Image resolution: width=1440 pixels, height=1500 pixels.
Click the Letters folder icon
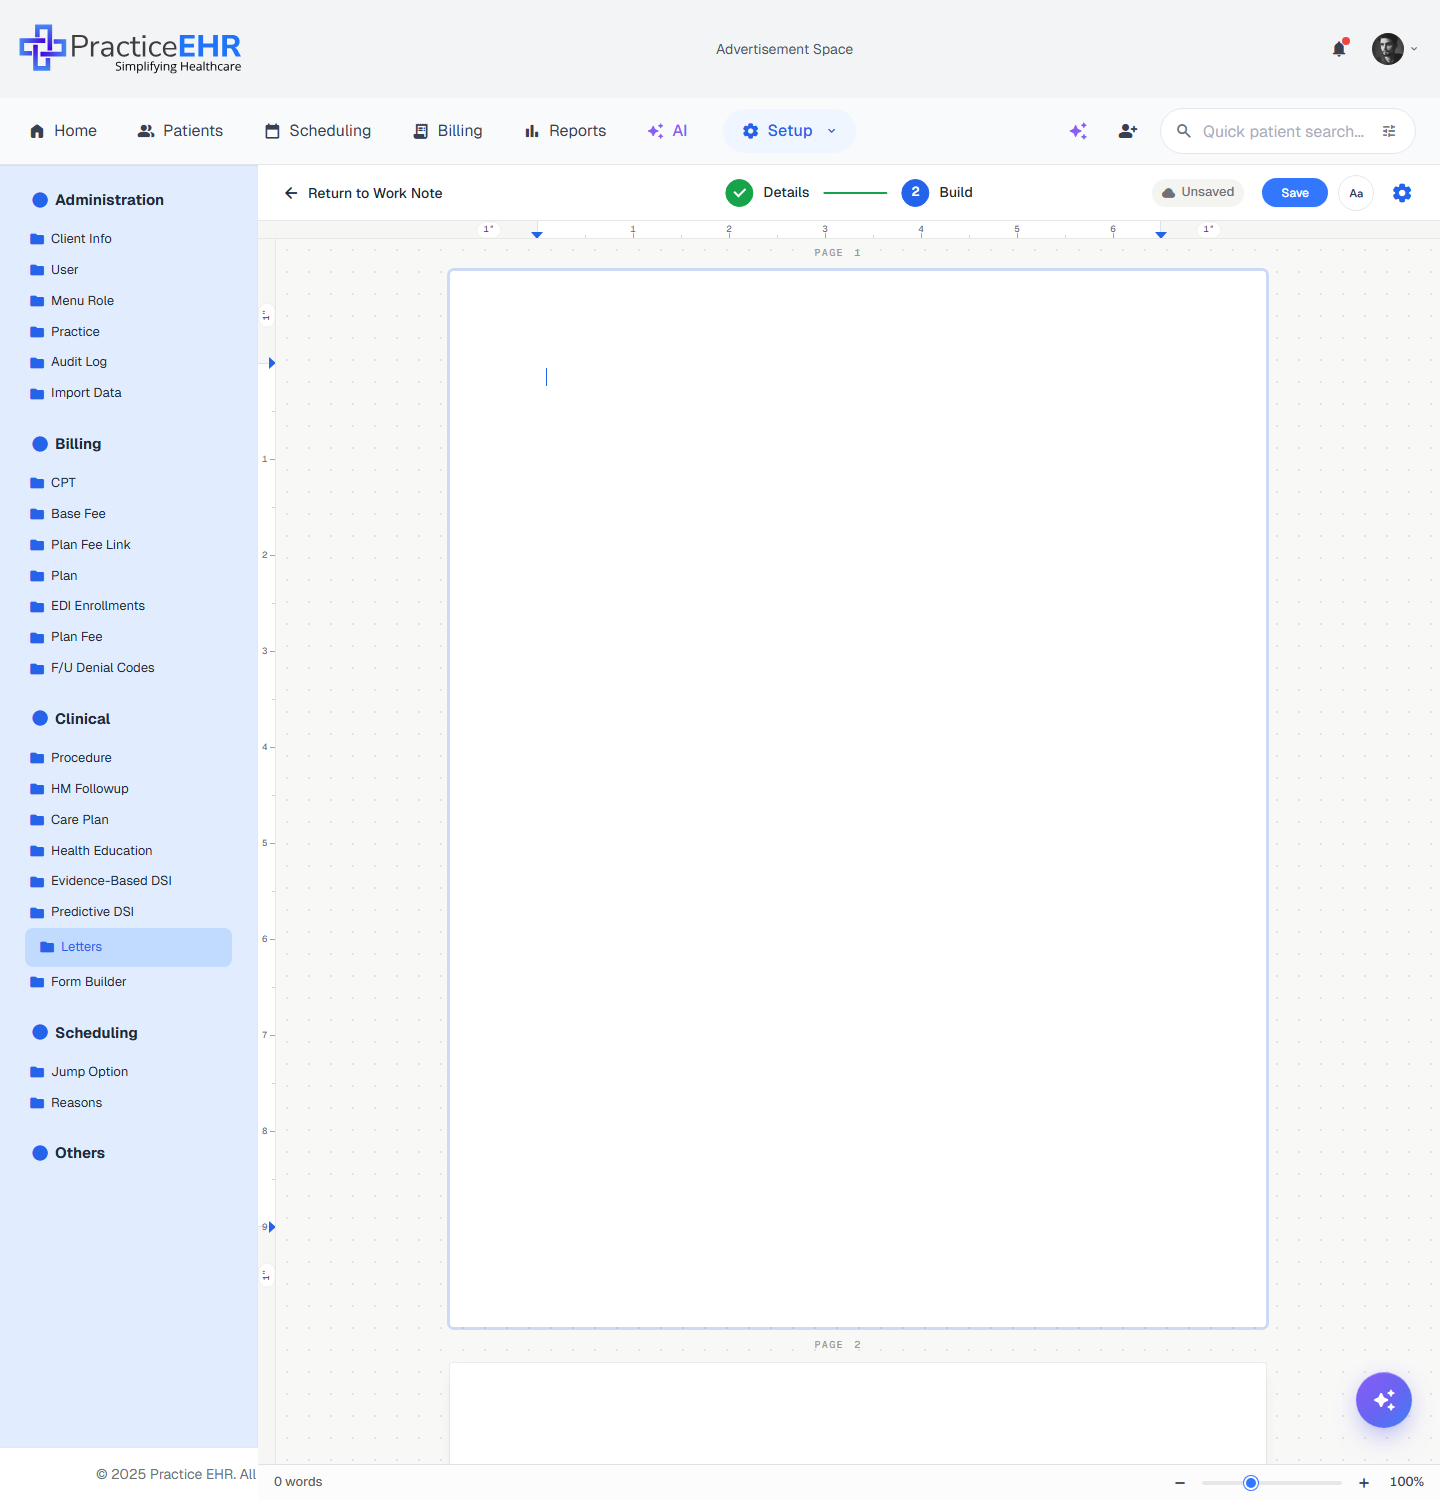coord(47,947)
